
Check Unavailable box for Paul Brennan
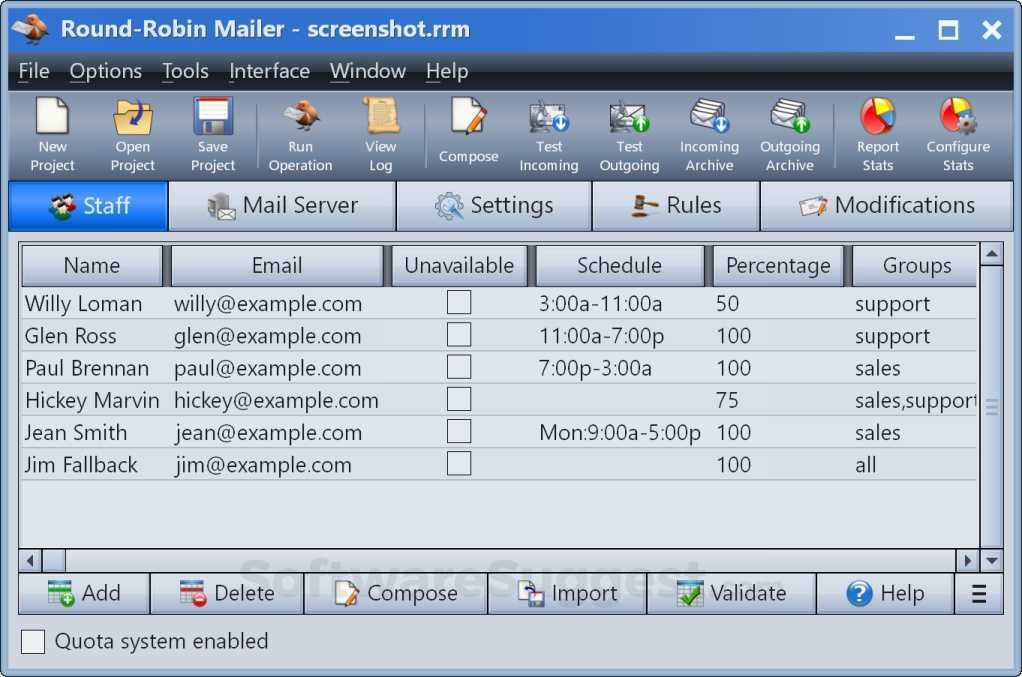(x=459, y=367)
